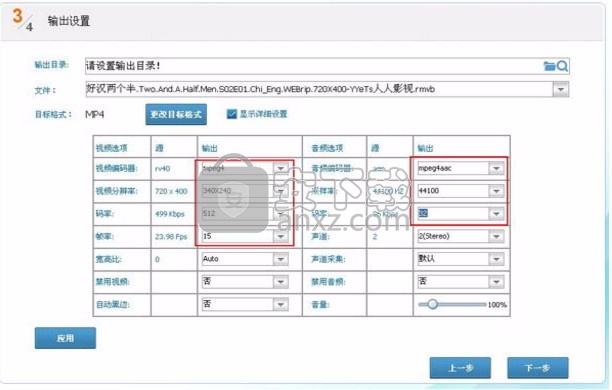Proceed with 下一步 button

(538, 368)
